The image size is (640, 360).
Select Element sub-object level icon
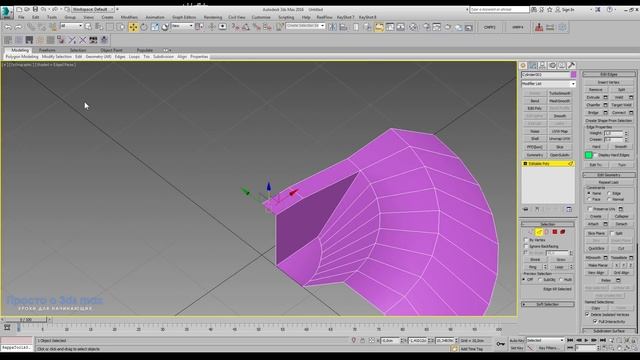point(563,232)
